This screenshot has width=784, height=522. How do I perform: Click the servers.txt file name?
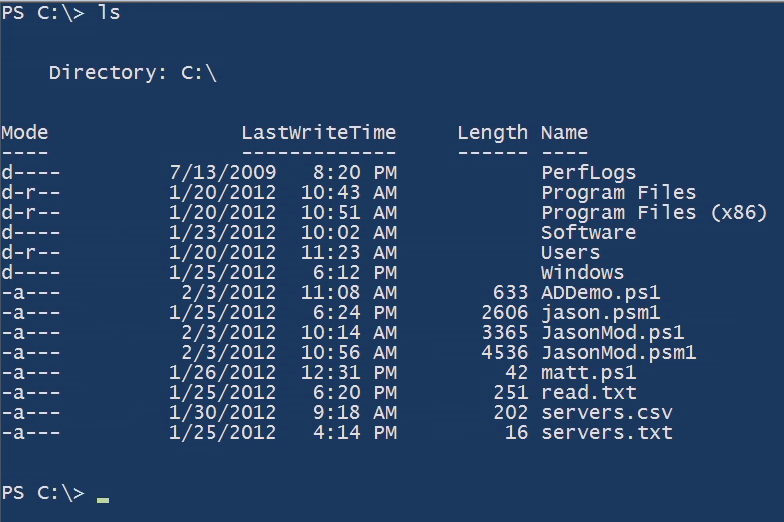tap(606, 432)
